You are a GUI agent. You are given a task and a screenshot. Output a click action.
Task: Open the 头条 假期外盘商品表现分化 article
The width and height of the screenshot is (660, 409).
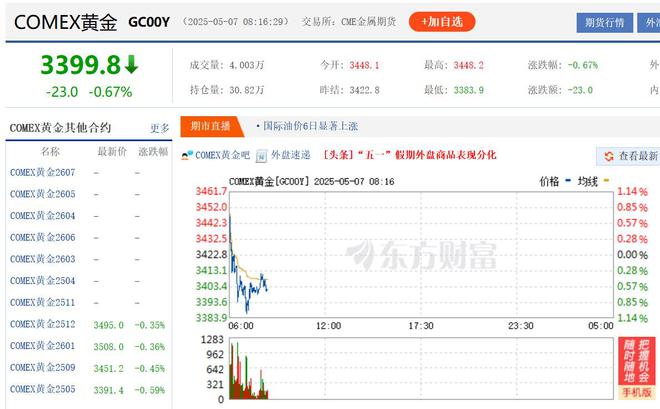410,155
